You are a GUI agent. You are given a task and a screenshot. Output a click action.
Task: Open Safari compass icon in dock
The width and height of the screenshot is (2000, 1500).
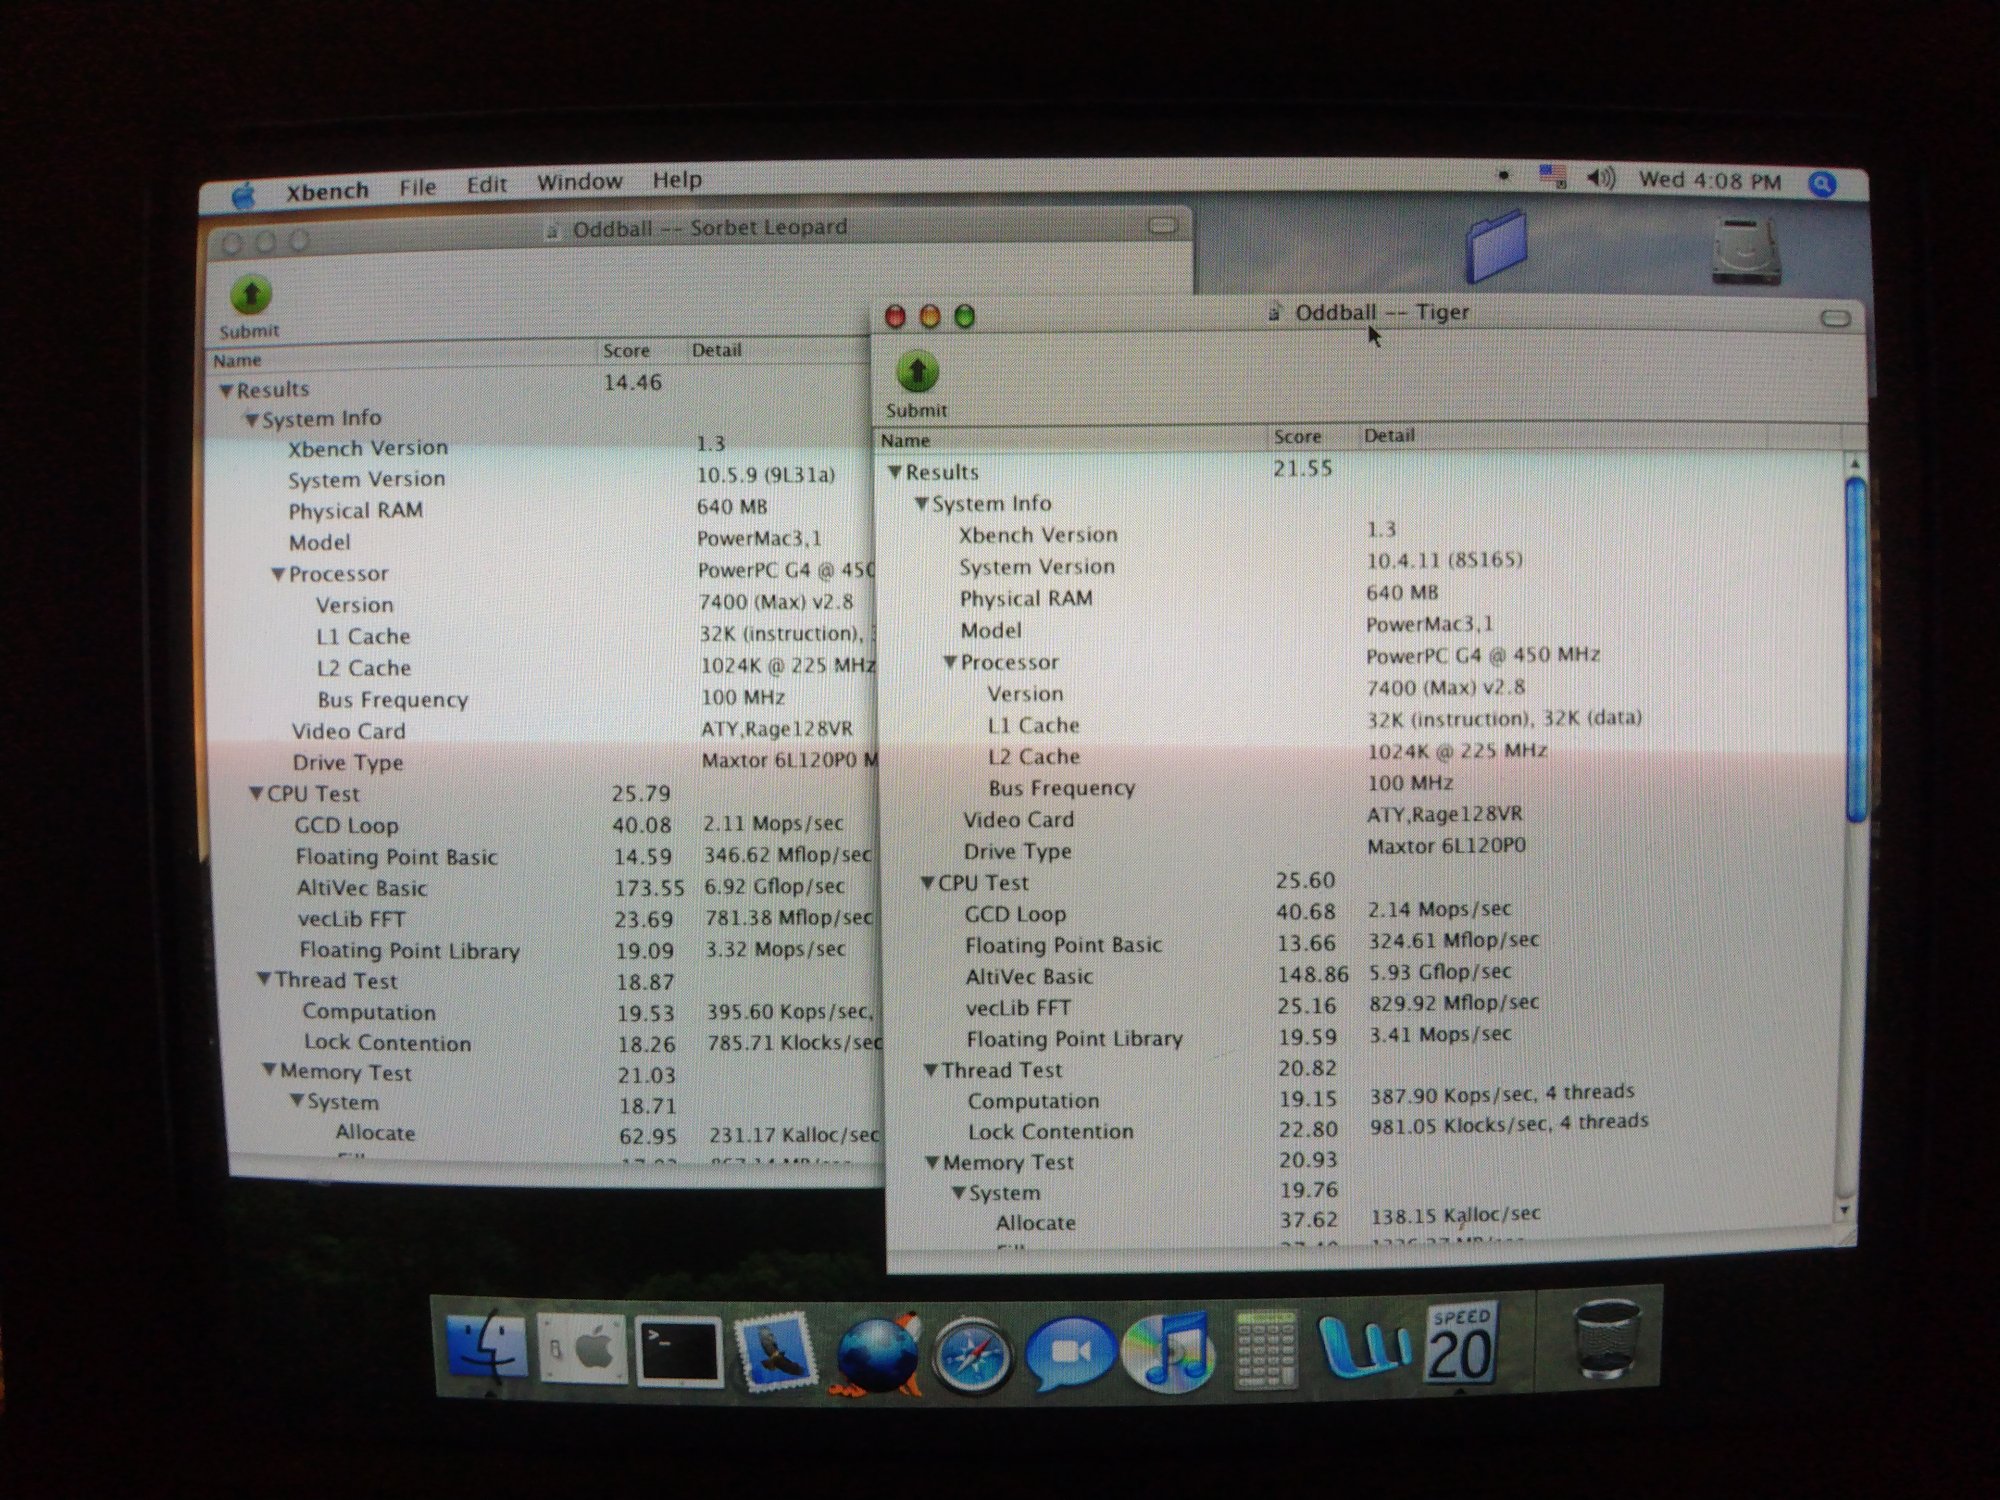click(971, 1356)
